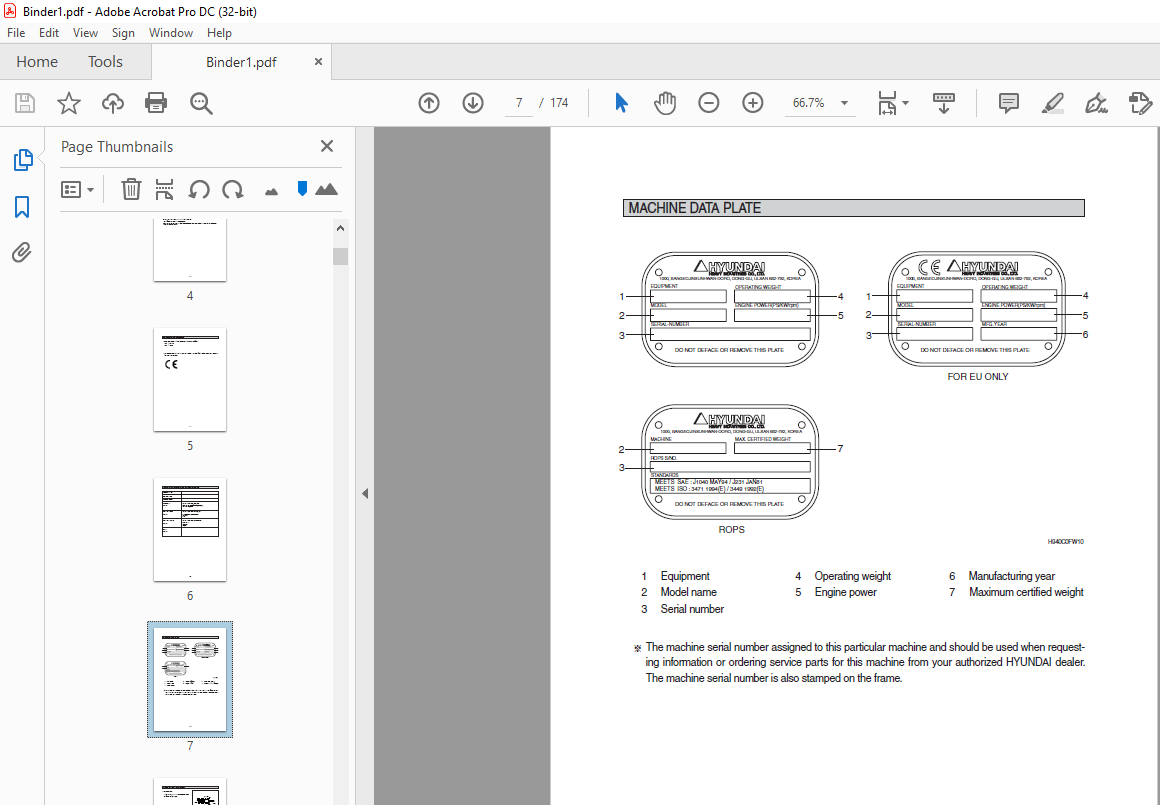Image resolution: width=1160 pixels, height=805 pixels.
Task: Reduce thumbnail size small mountain
Action: (x=272, y=192)
